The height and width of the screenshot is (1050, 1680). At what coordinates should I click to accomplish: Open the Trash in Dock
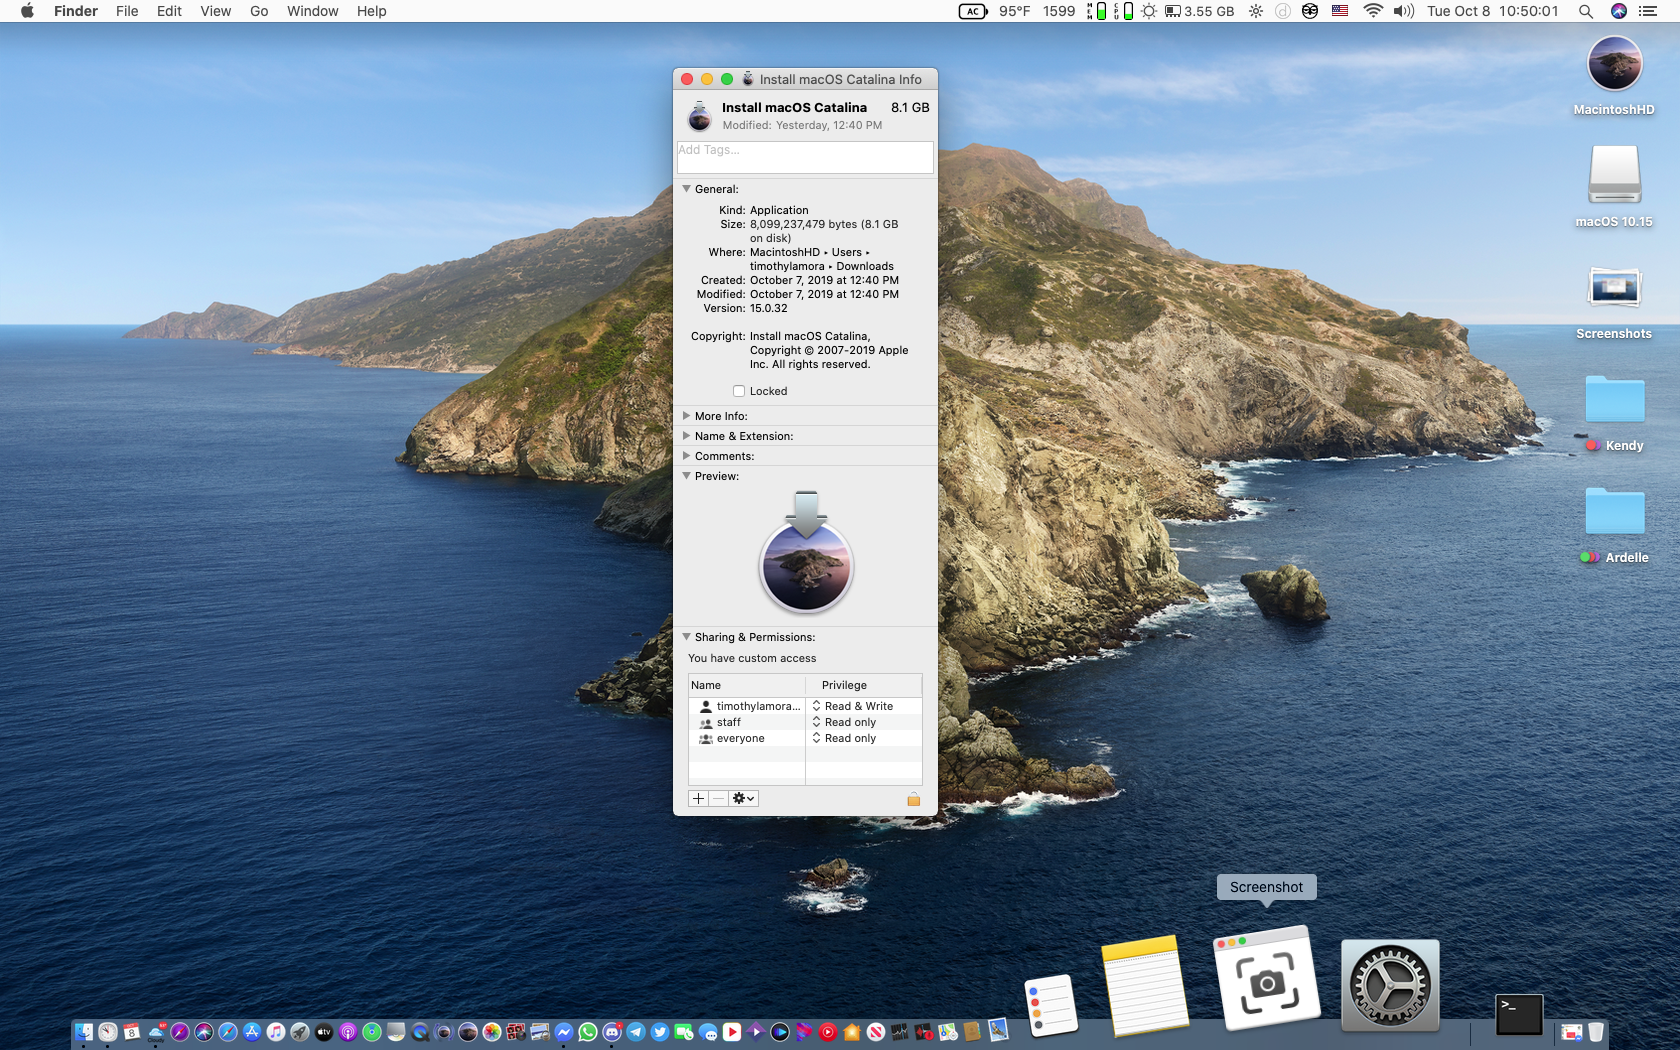point(1596,1032)
